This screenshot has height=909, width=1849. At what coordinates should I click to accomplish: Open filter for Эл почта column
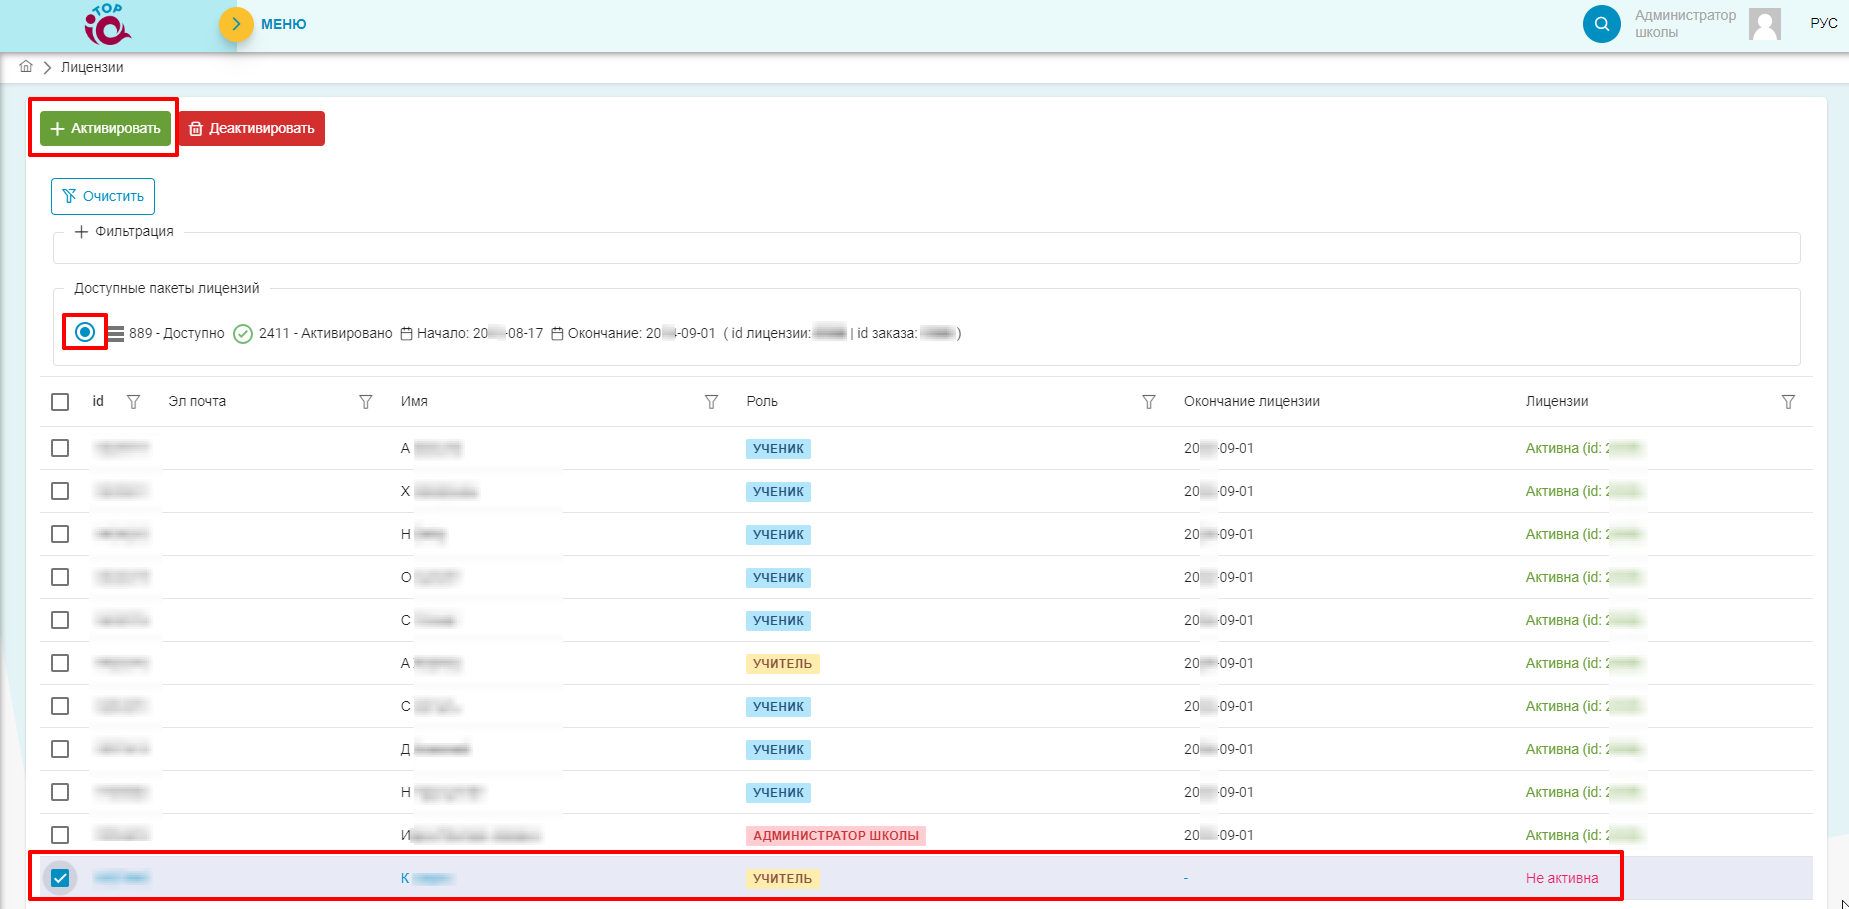[x=366, y=402]
